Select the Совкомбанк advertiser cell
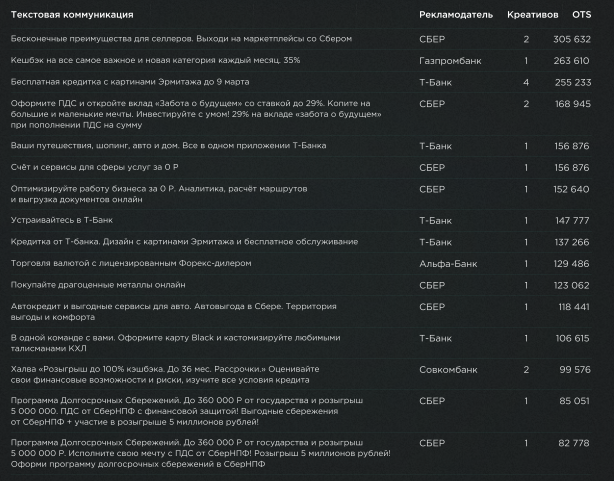614x481 pixels. pos(447,369)
